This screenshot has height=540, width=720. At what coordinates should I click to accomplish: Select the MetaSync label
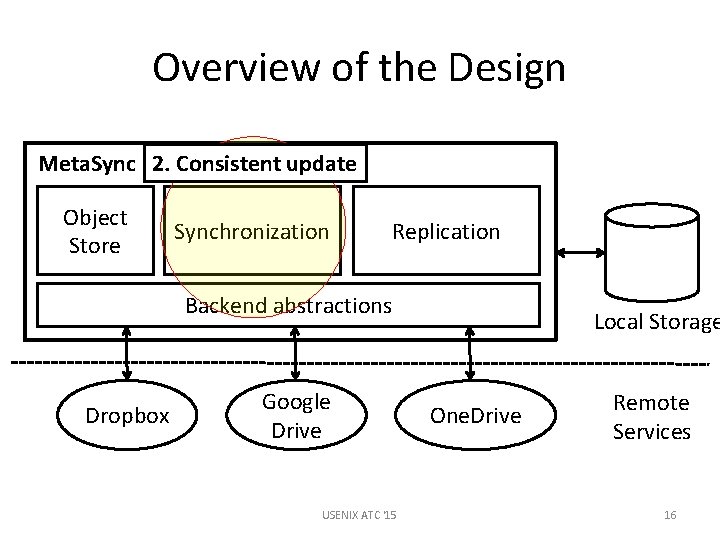pos(87,164)
